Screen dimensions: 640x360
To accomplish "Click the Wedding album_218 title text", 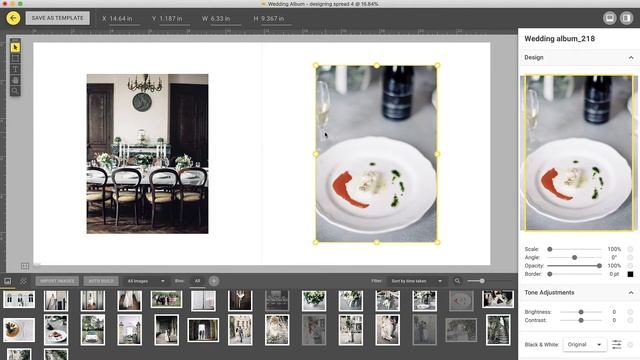I will (559, 39).
